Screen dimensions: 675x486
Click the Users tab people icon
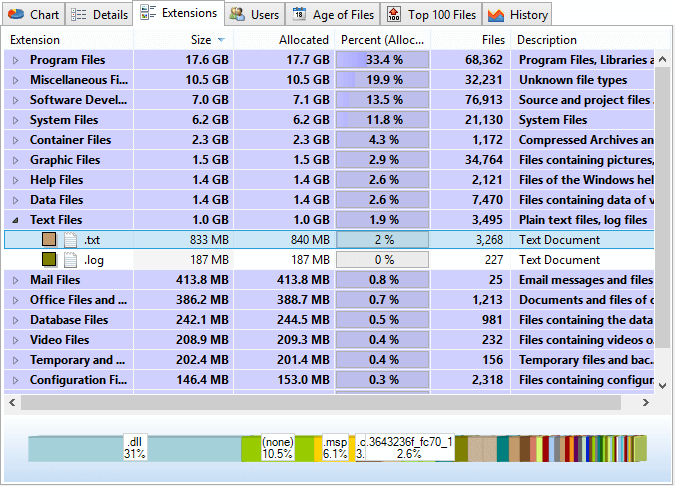pos(237,15)
